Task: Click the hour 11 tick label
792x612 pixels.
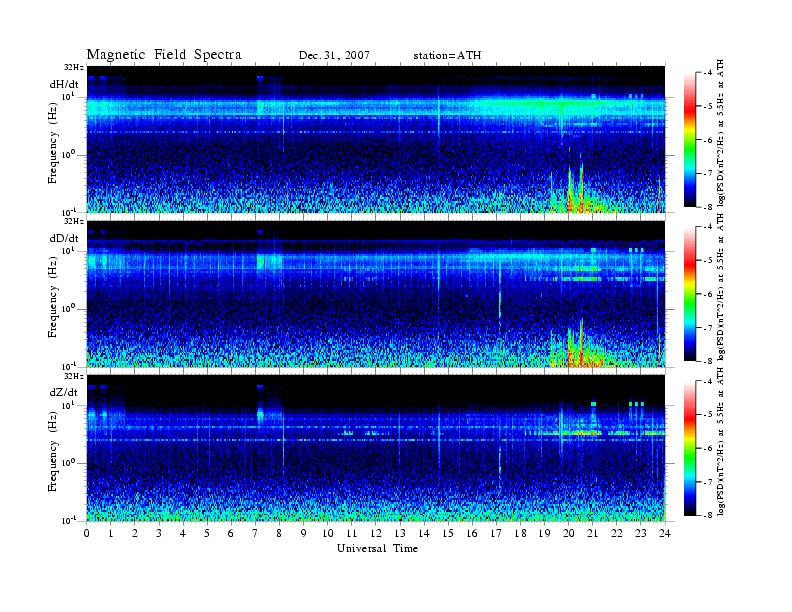Action: coord(352,533)
